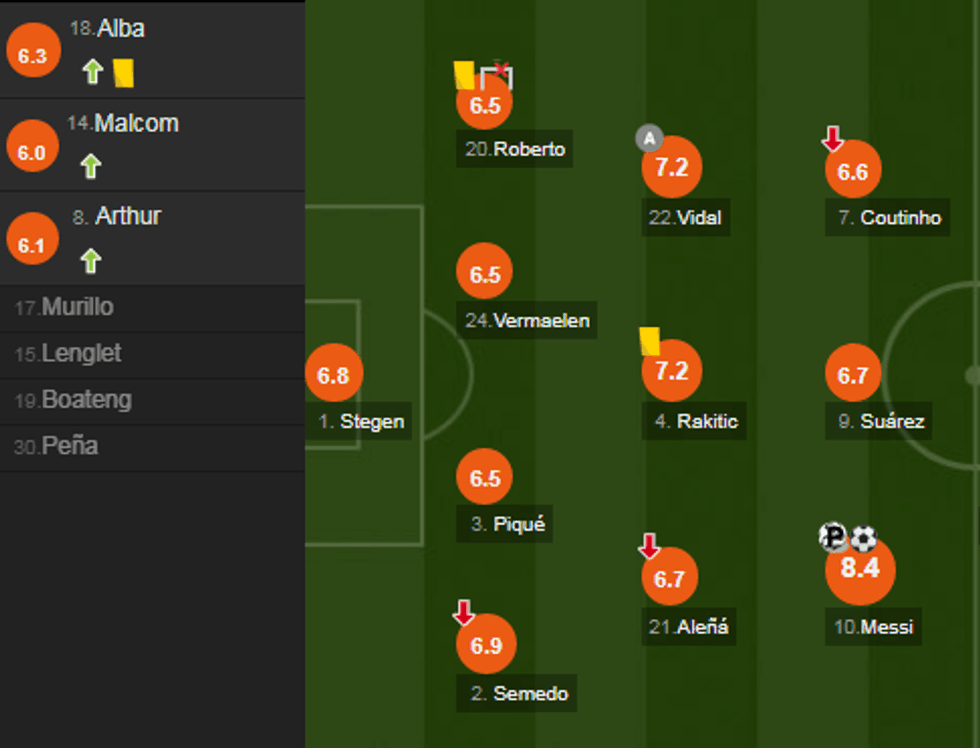Image resolution: width=980 pixels, height=748 pixels.
Task: Click the red substituted-off arrow on Semedo
Action: click(x=463, y=612)
